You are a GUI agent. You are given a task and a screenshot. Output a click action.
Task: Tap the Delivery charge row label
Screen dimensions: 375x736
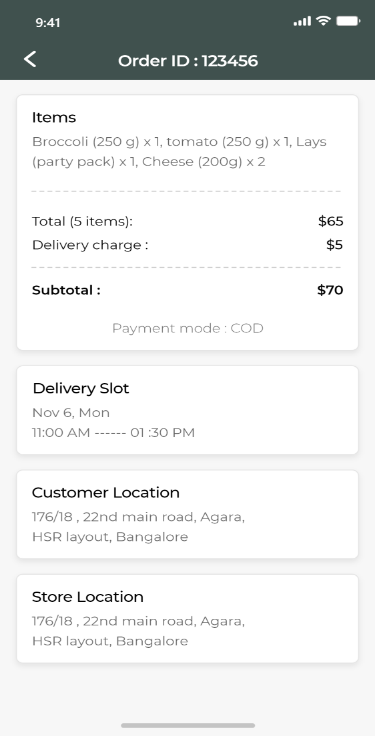[x=90, y=245]
